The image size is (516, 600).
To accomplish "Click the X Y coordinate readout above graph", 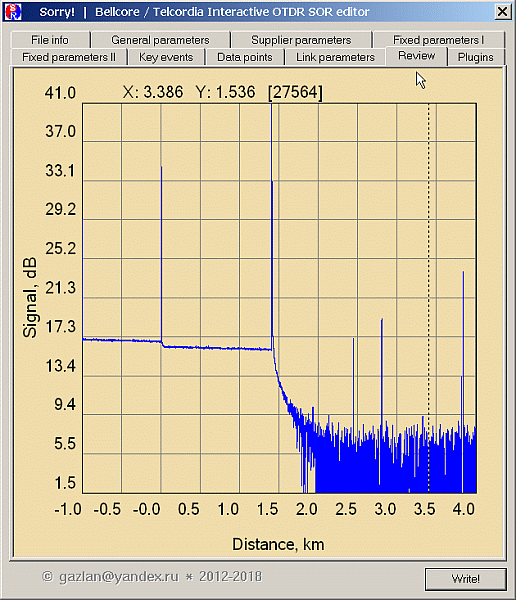I will tap(223, 92).
